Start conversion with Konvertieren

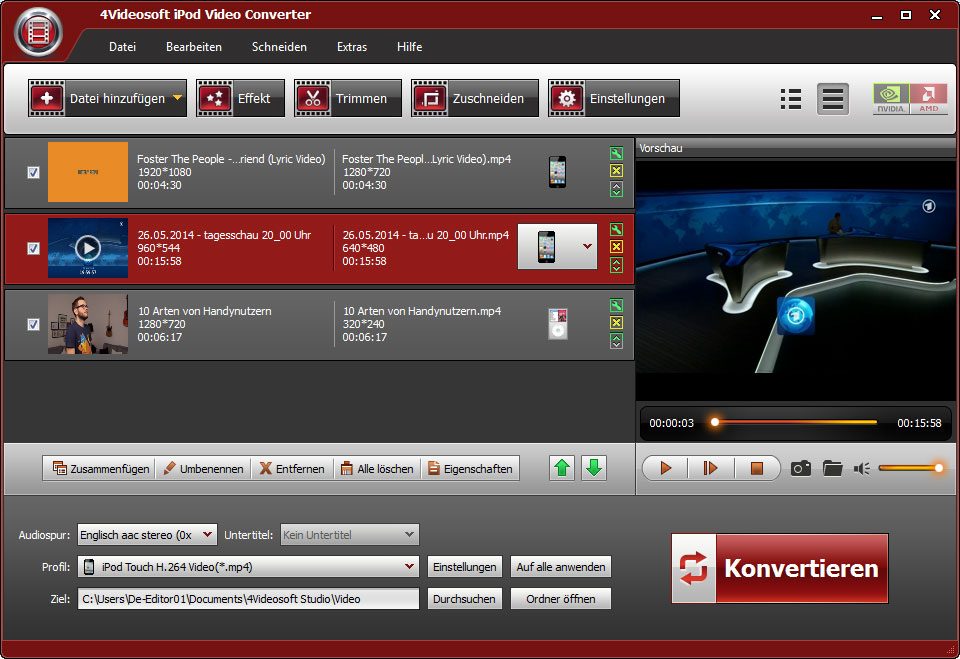pos(779,568)
